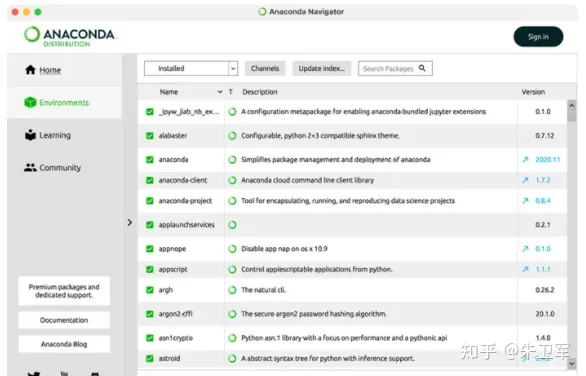Uncheck the alabaster package checkbox
This screenshot has width=586, height=376.
tap(150, 136)
